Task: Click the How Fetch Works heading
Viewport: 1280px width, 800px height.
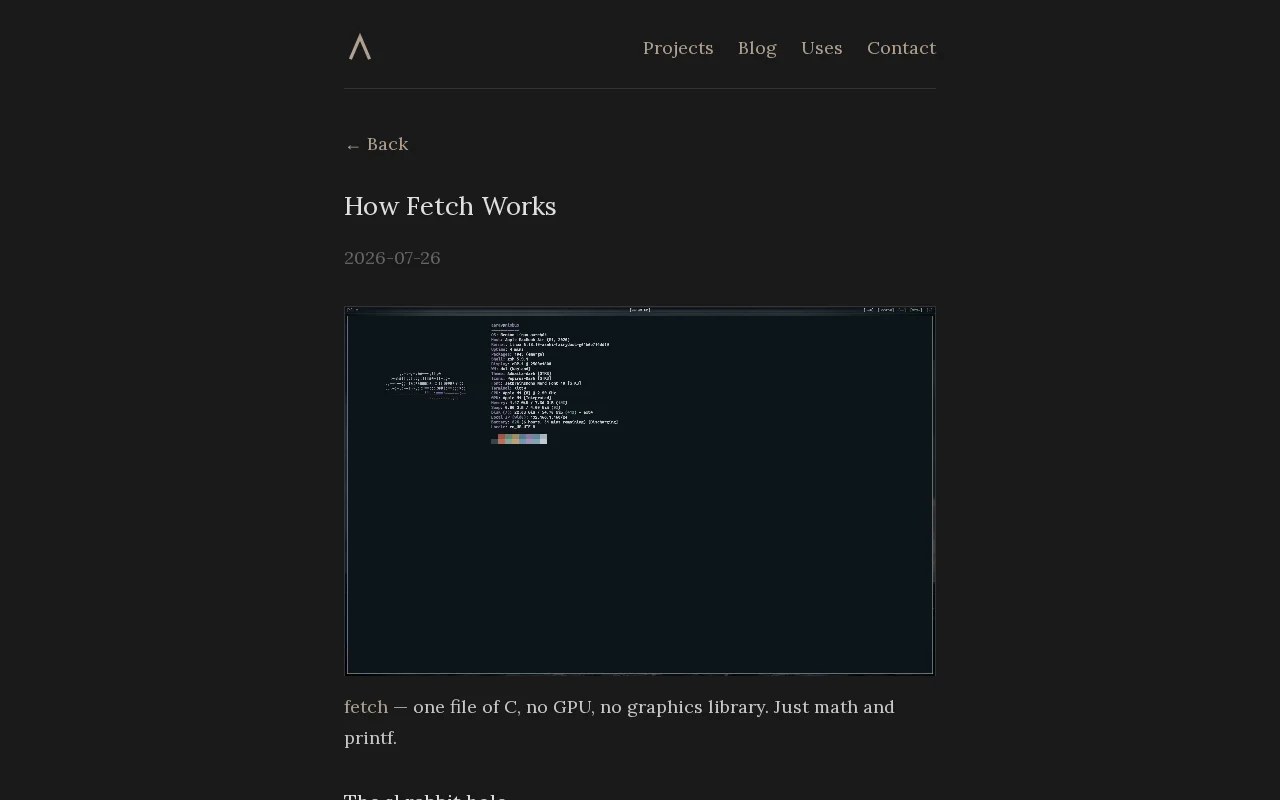Action: tap(450, 206)
